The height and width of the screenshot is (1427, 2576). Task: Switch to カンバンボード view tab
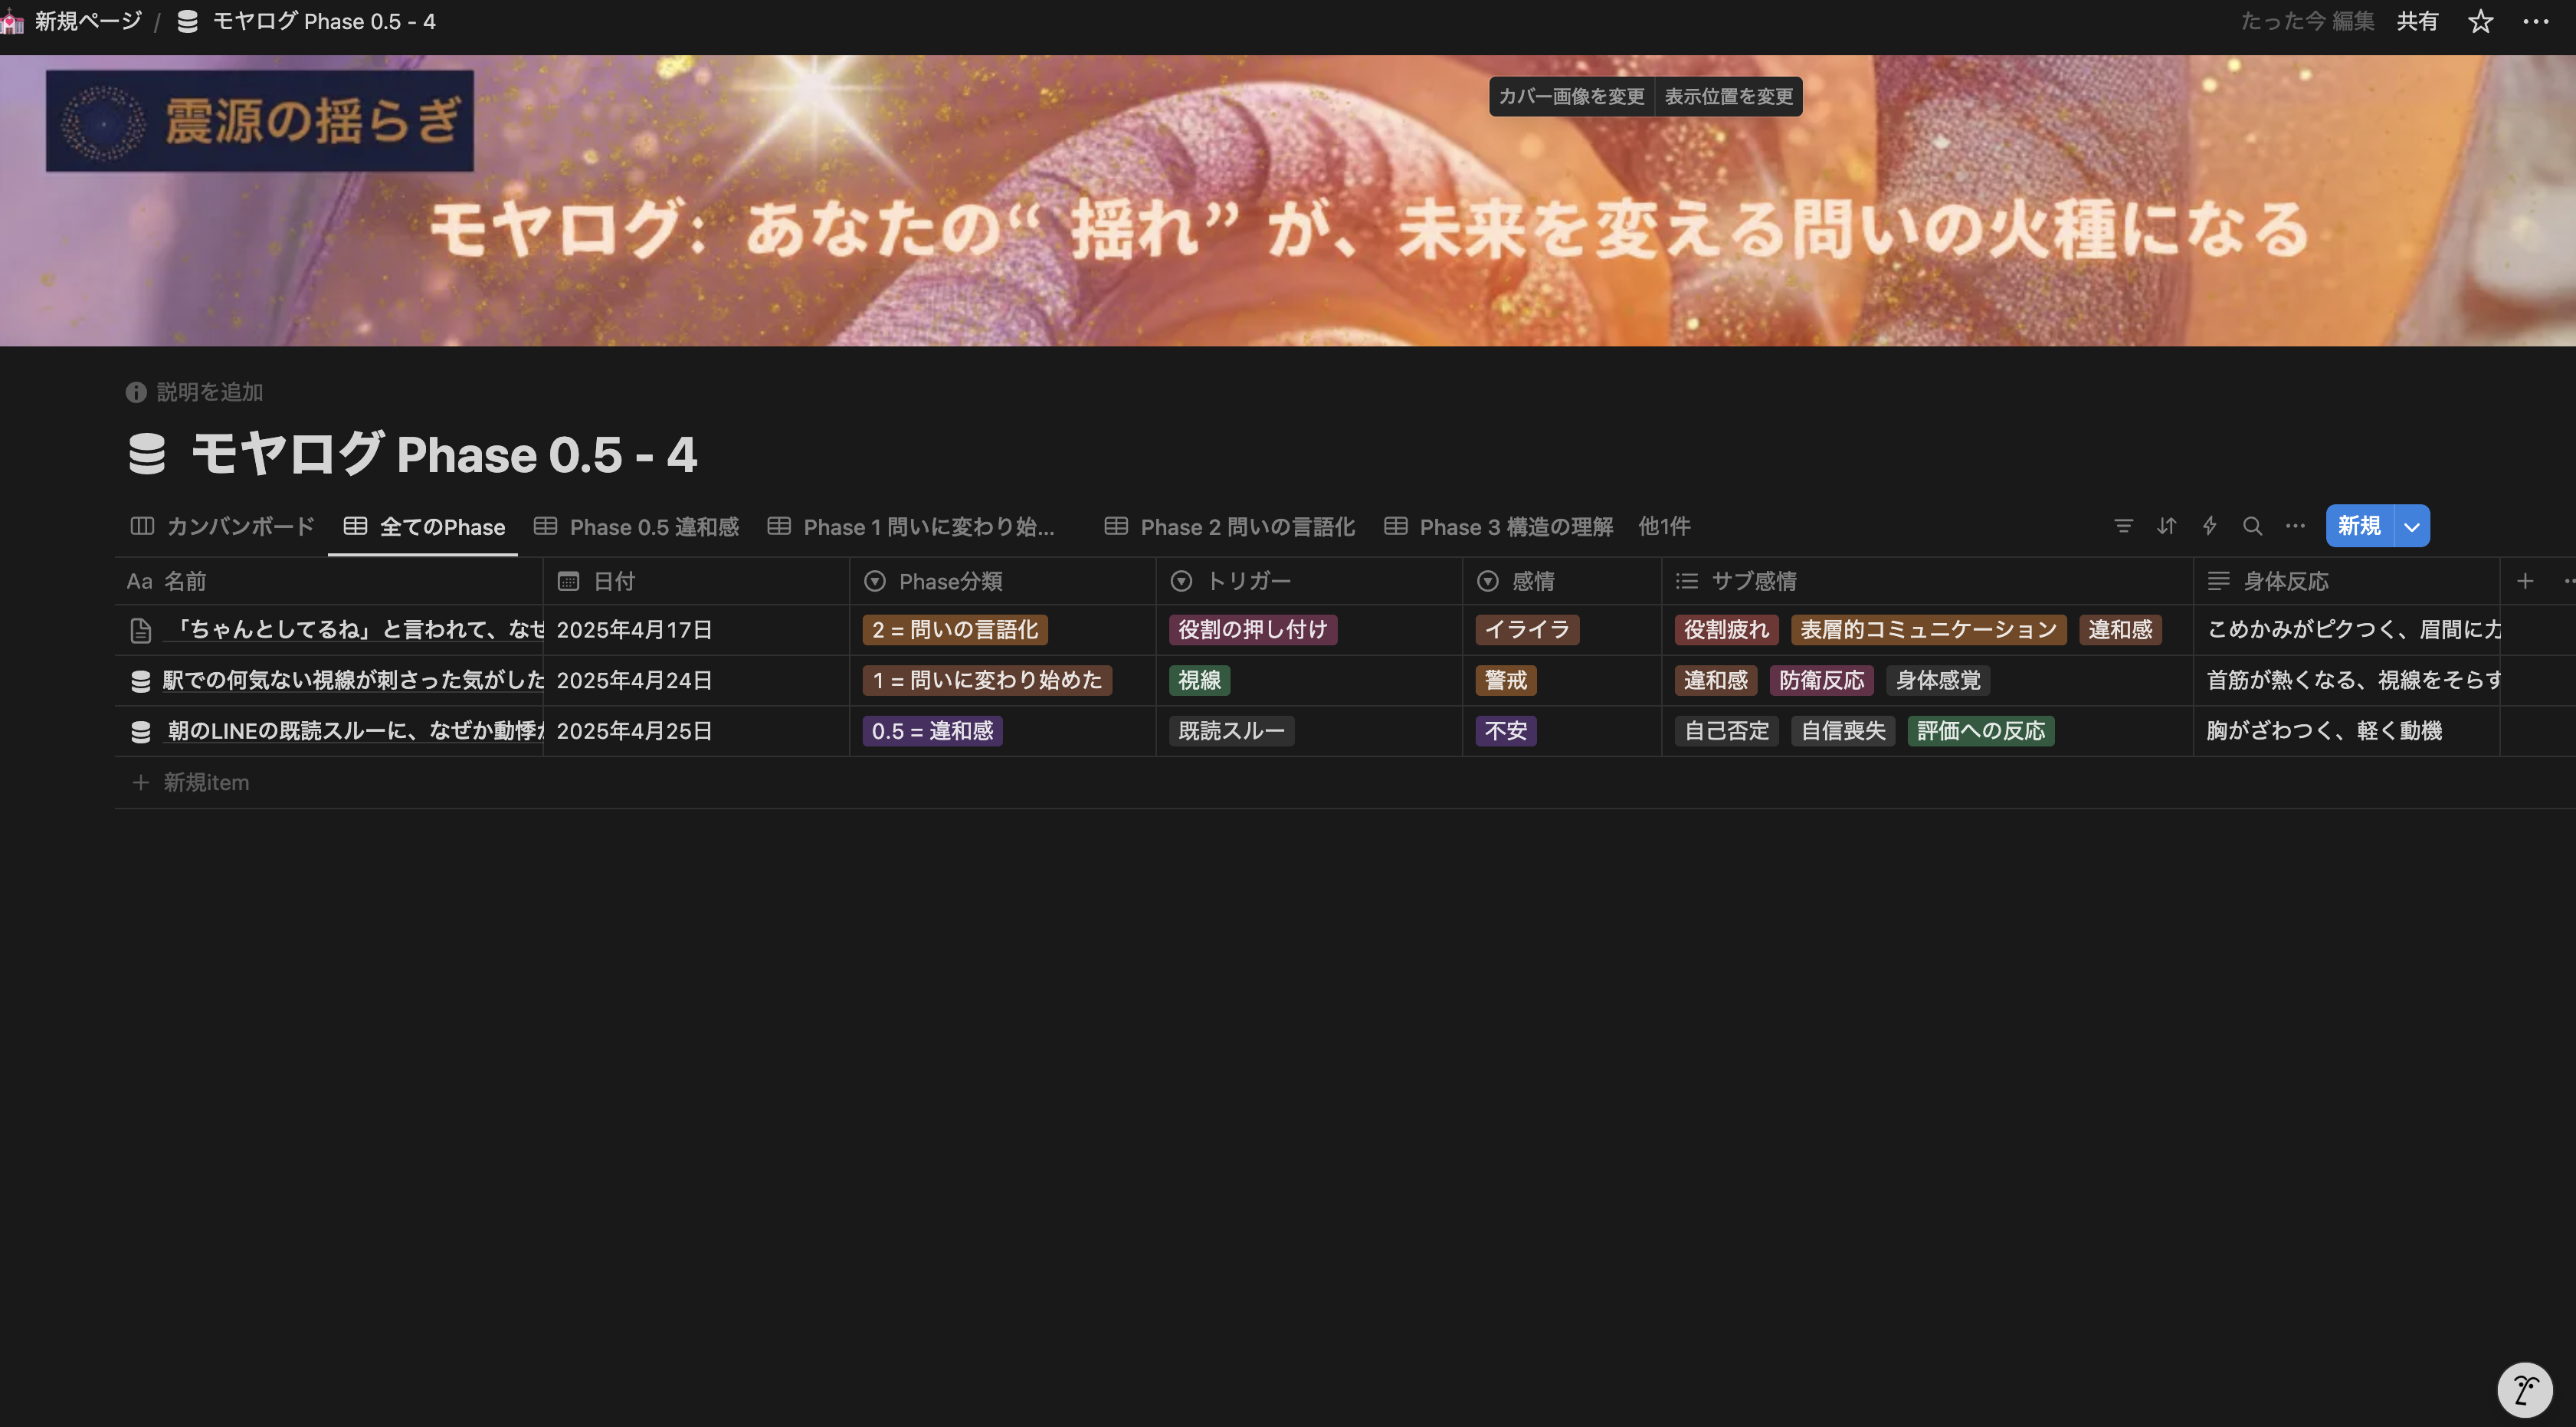point(223,526)
